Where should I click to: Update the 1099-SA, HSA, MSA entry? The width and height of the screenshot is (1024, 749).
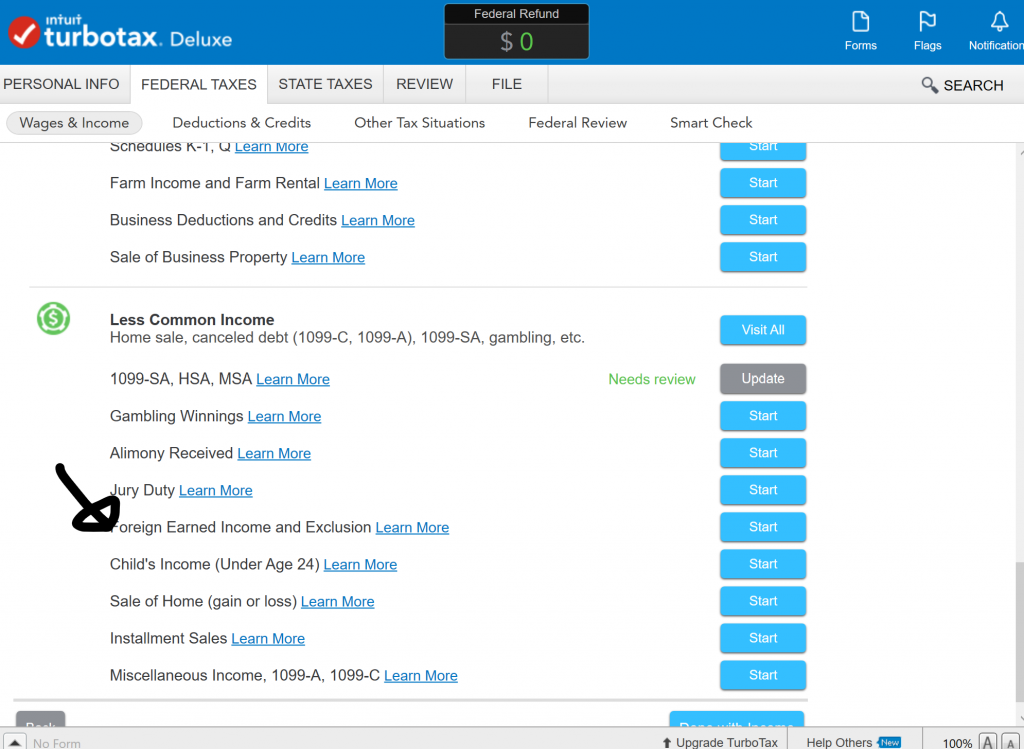[x=762, y=379]
